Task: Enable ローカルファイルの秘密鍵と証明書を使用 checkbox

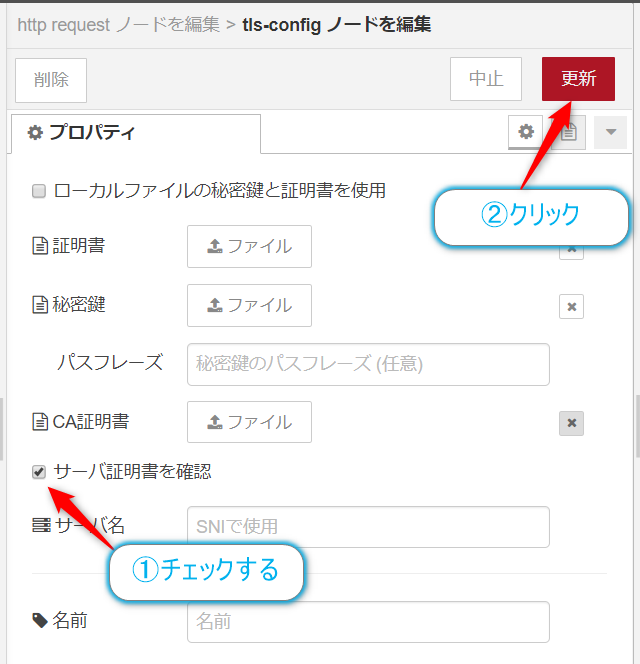Action: point(39,191)
